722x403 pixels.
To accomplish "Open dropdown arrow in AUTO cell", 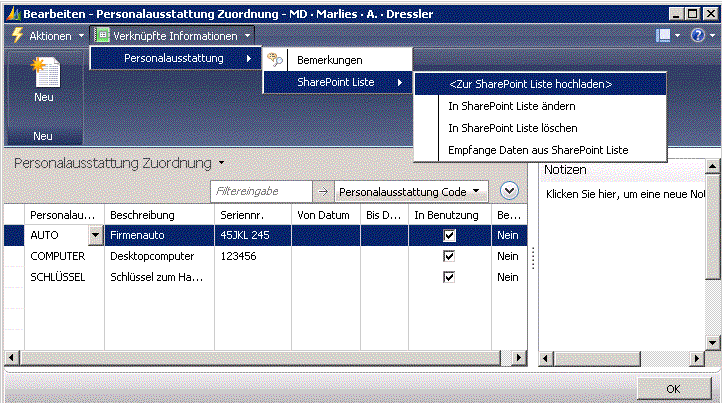I will click(95, 236).
